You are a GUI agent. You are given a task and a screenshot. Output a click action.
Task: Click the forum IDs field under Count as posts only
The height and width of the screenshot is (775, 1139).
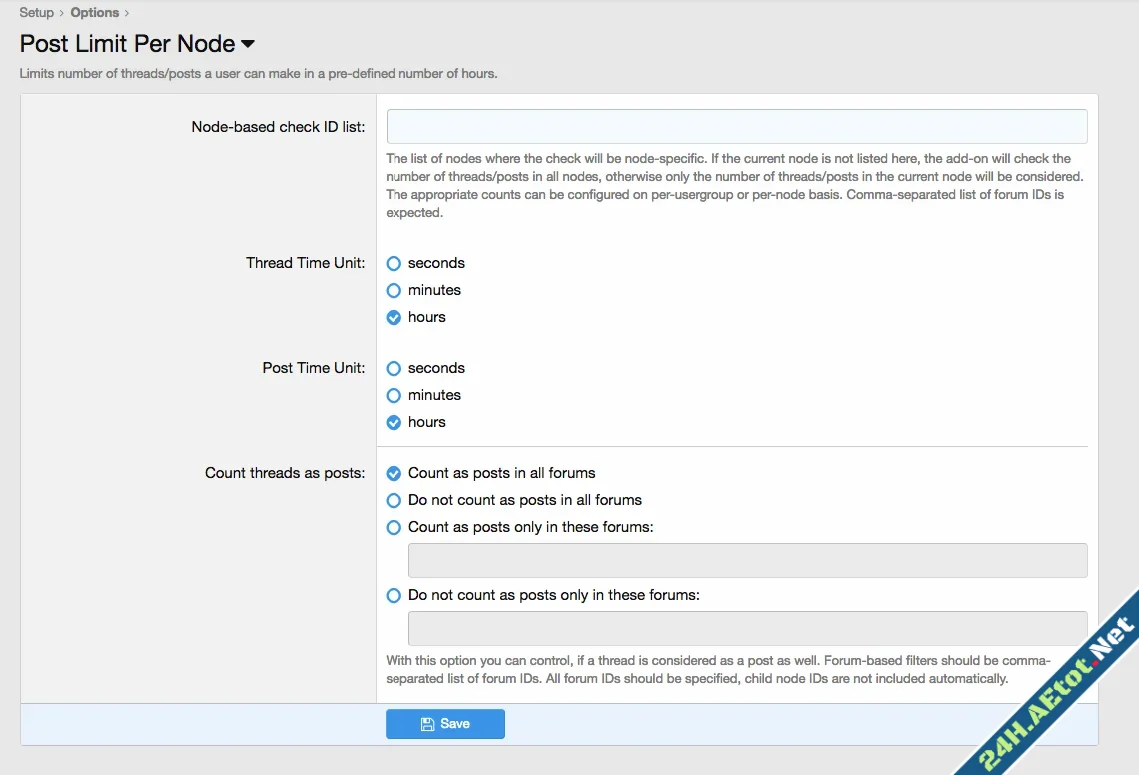point(746,560)
